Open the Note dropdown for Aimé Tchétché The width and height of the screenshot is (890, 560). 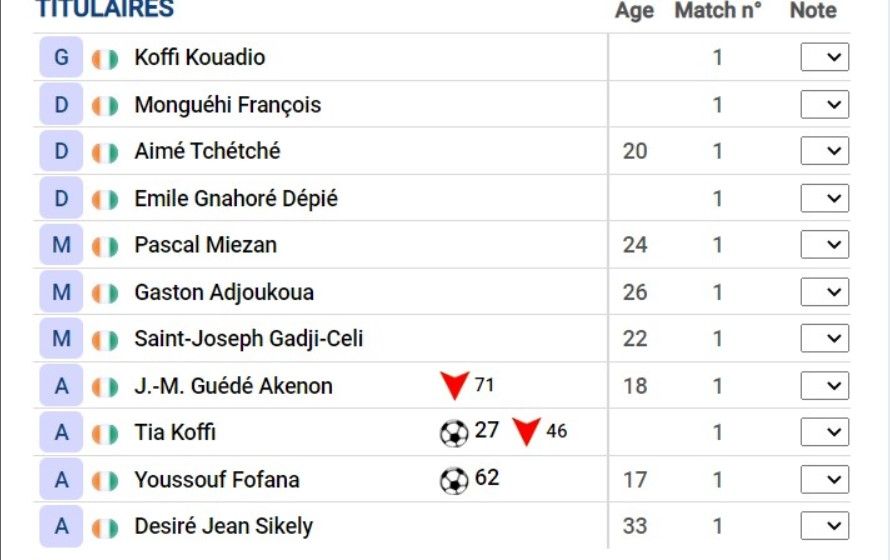(825, 150)
